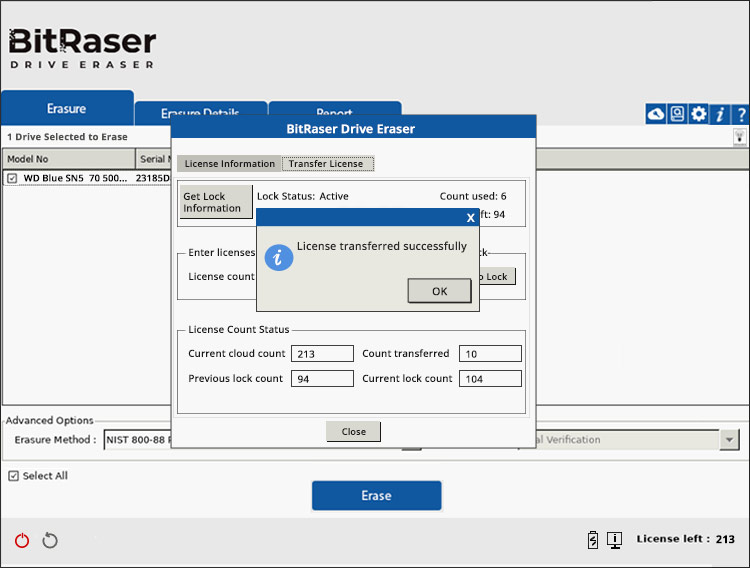
Task: Select the Transfer License tab
Action: (326, 164)
